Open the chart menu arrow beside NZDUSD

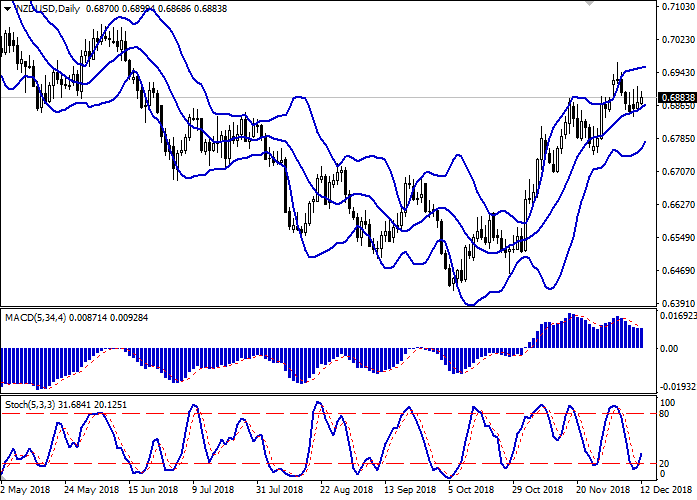(x=8, y=8)
